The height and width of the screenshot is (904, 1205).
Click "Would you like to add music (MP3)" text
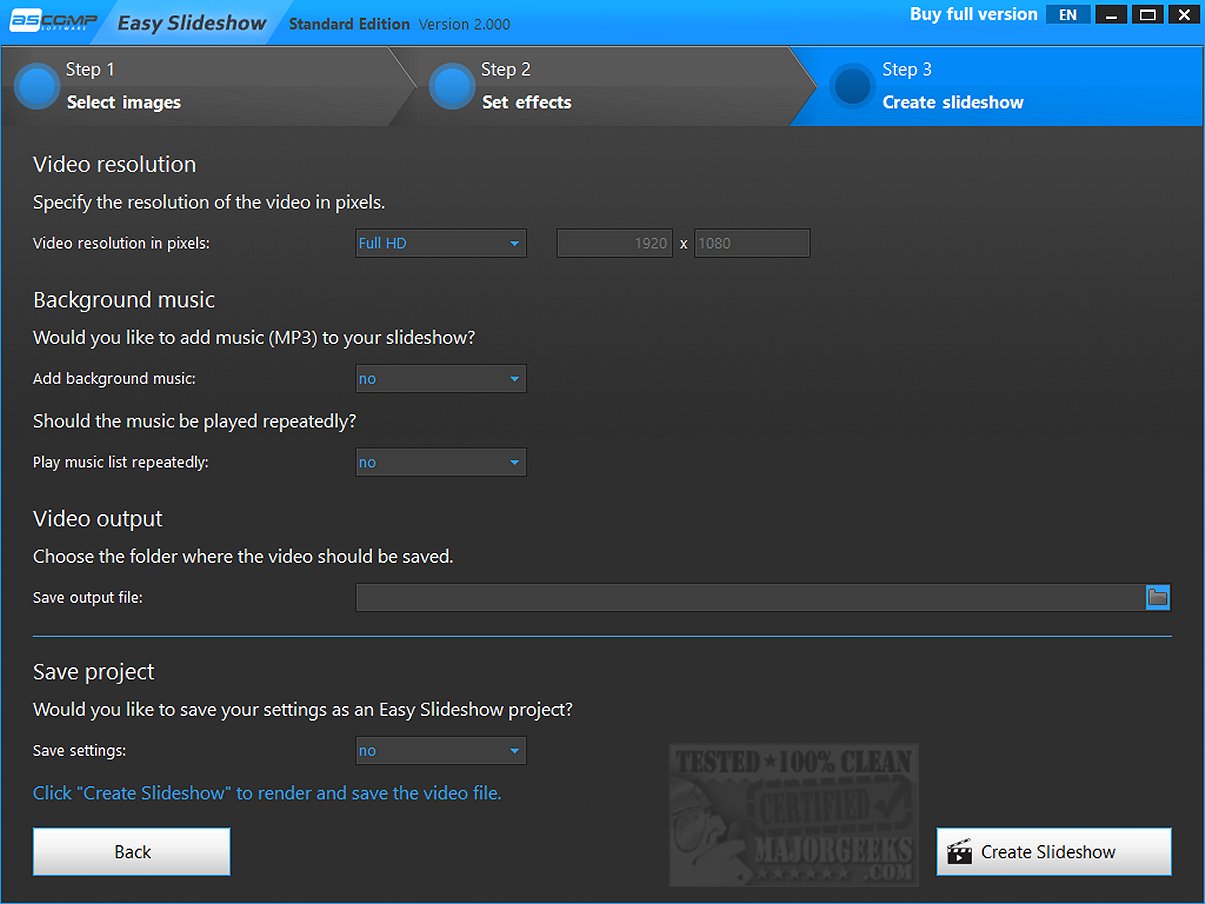(x=254, y=338)
